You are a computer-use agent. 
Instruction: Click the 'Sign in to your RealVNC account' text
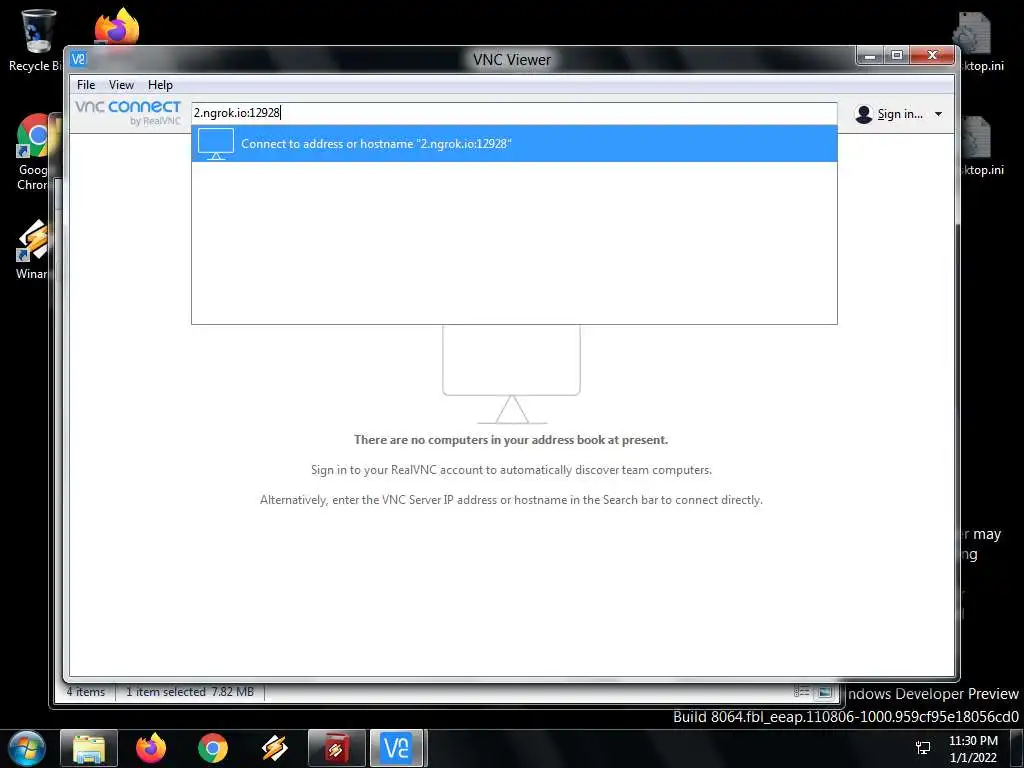coord(511,470)
